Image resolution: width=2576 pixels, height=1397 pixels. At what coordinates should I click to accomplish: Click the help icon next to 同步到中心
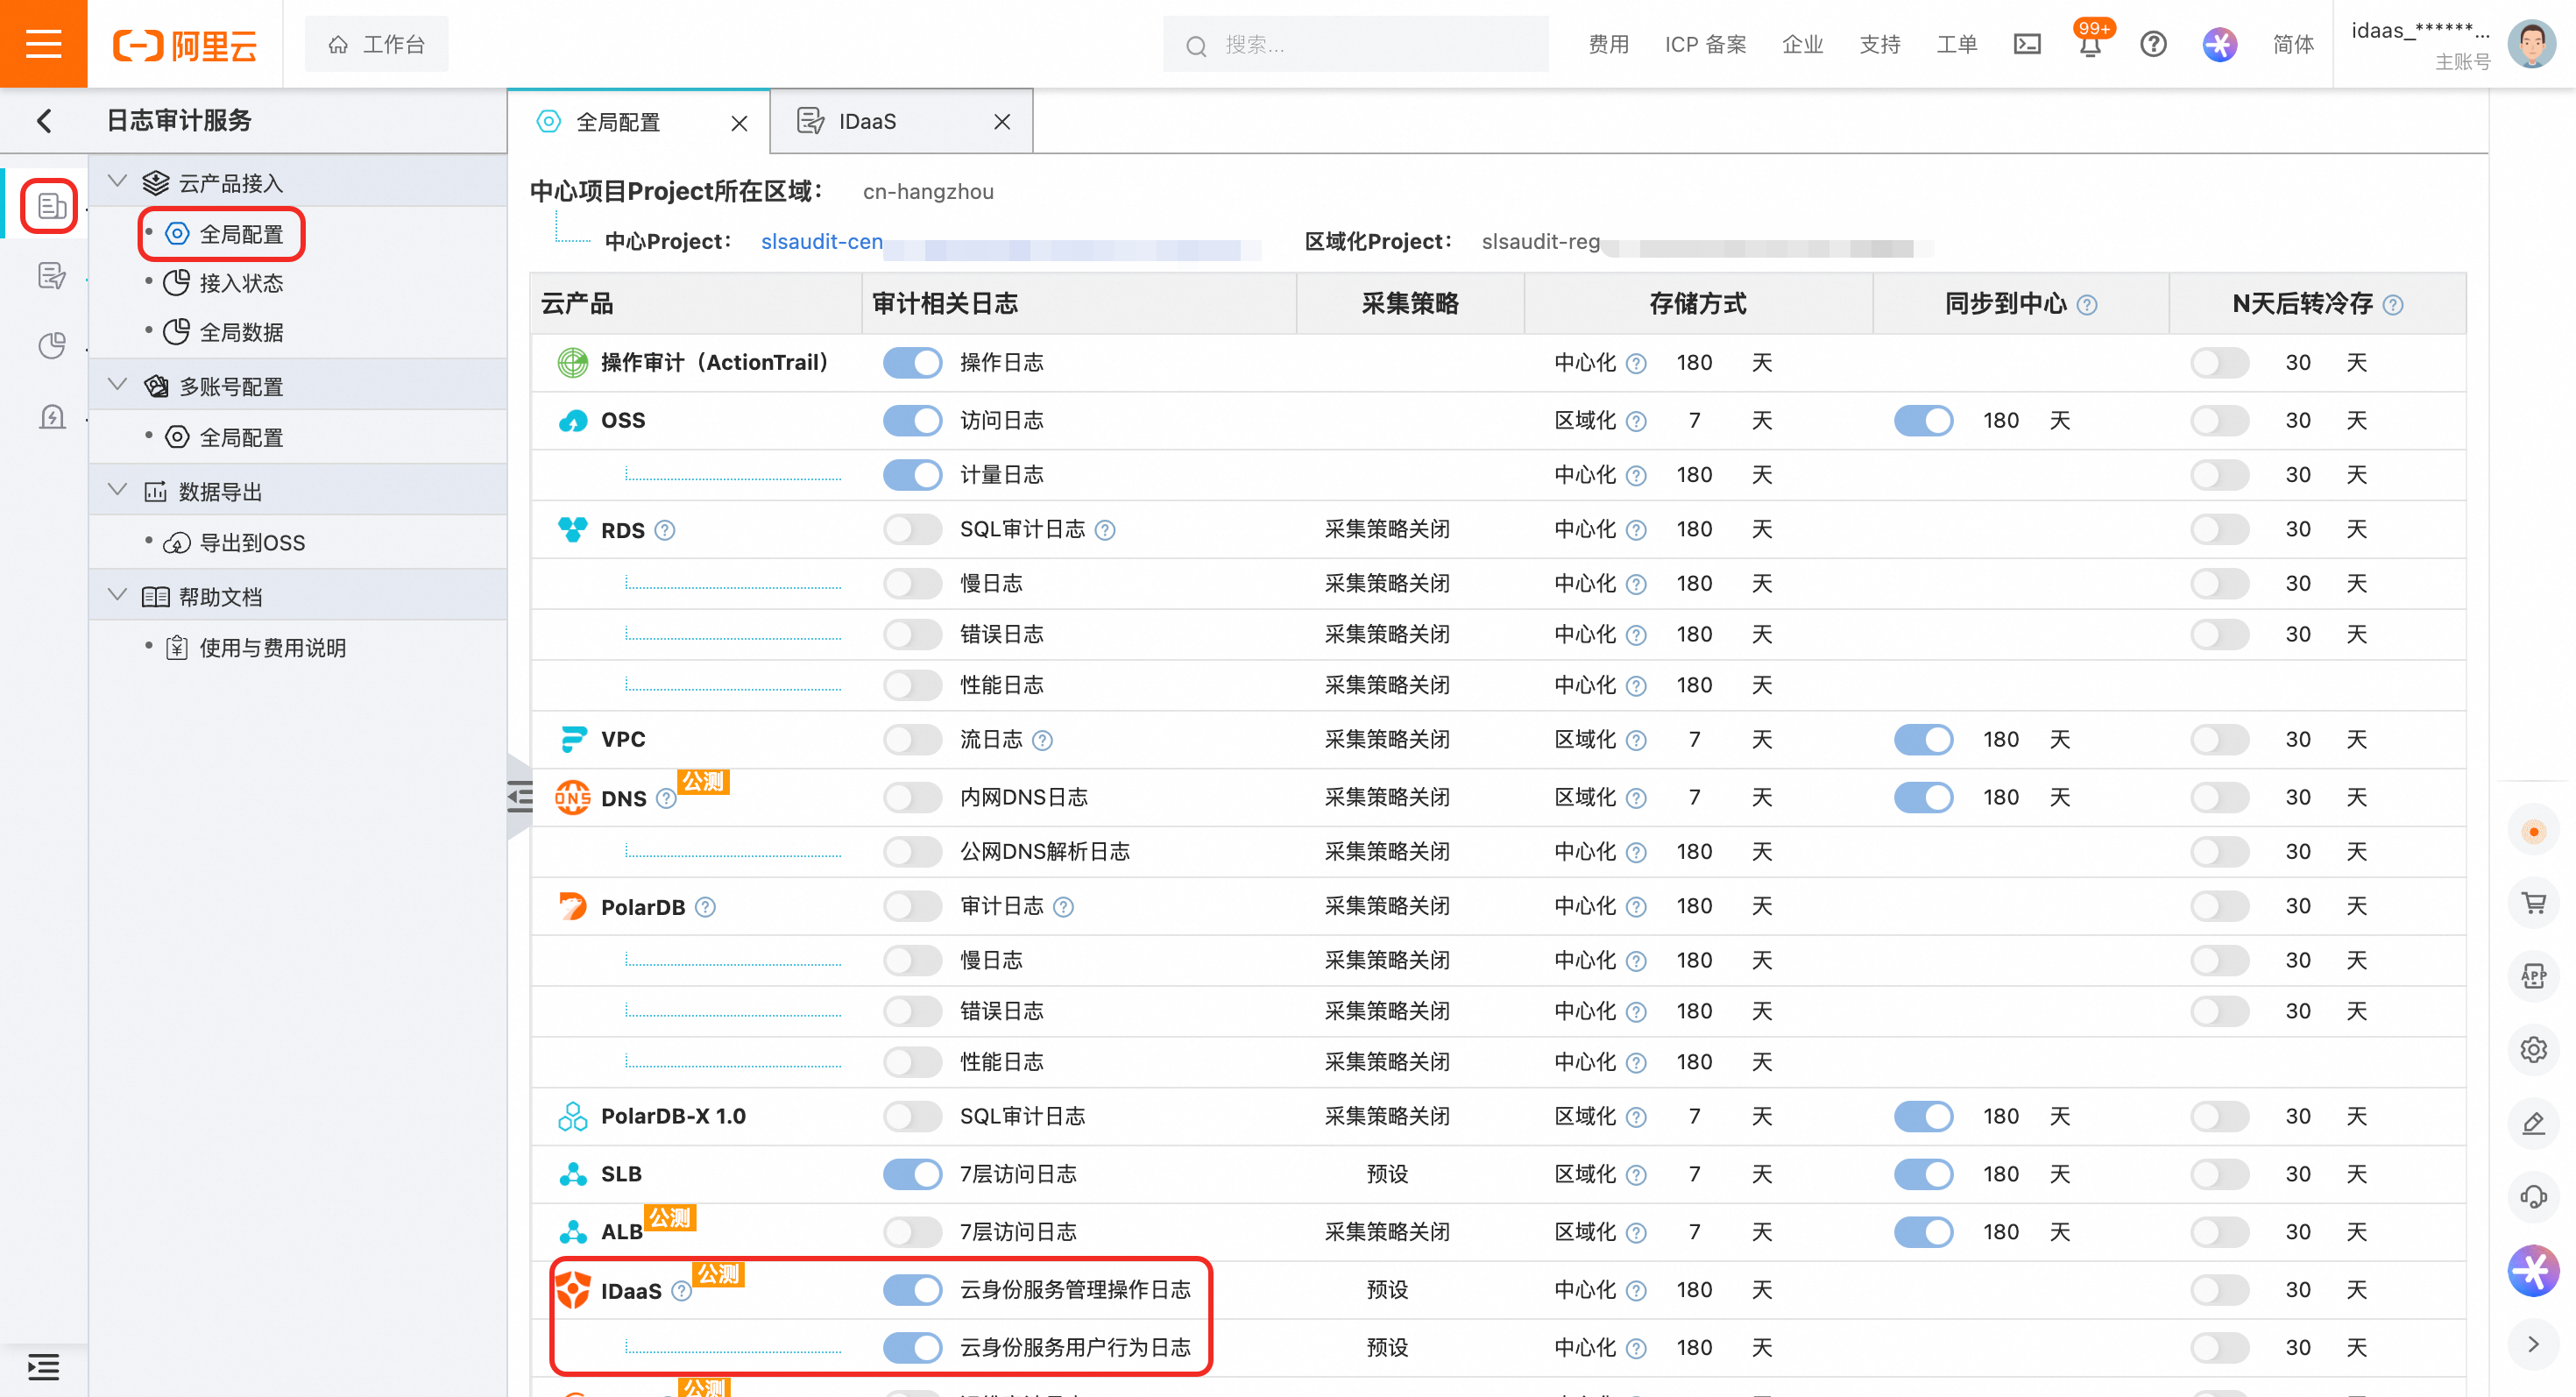[2087, 305]
